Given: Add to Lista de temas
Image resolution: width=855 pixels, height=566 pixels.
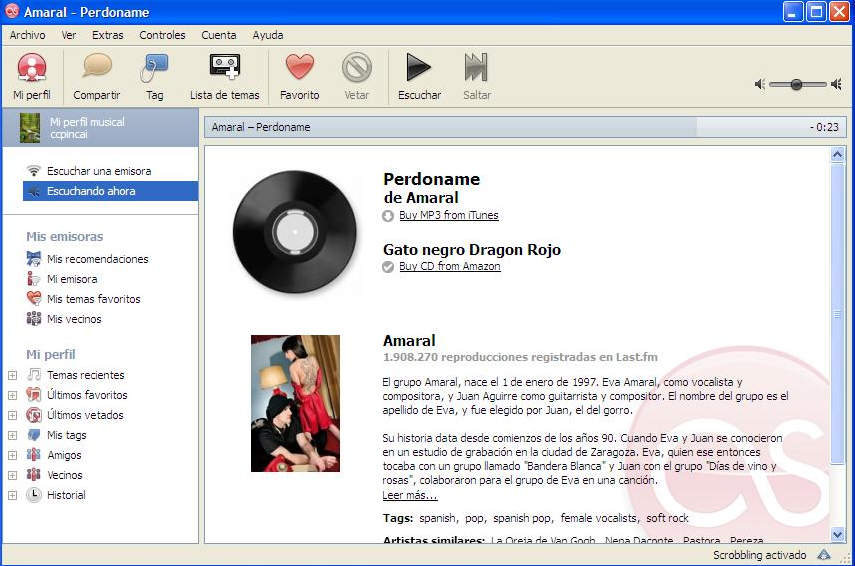Looking at the screenshot, I should click(x=225, y=76).
